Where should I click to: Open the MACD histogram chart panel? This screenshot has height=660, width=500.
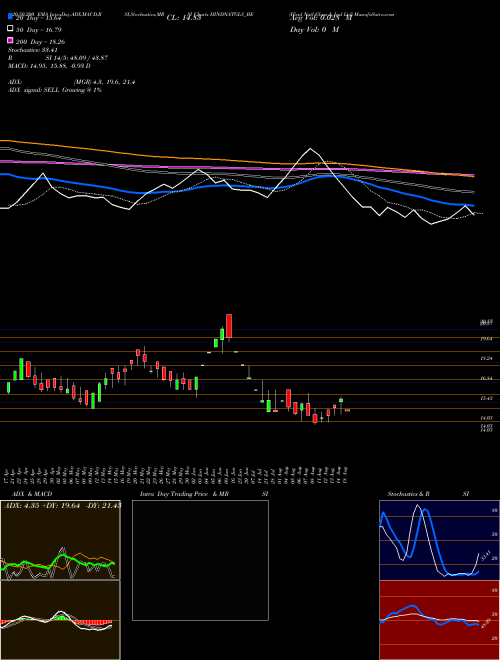tap(60, 620)
